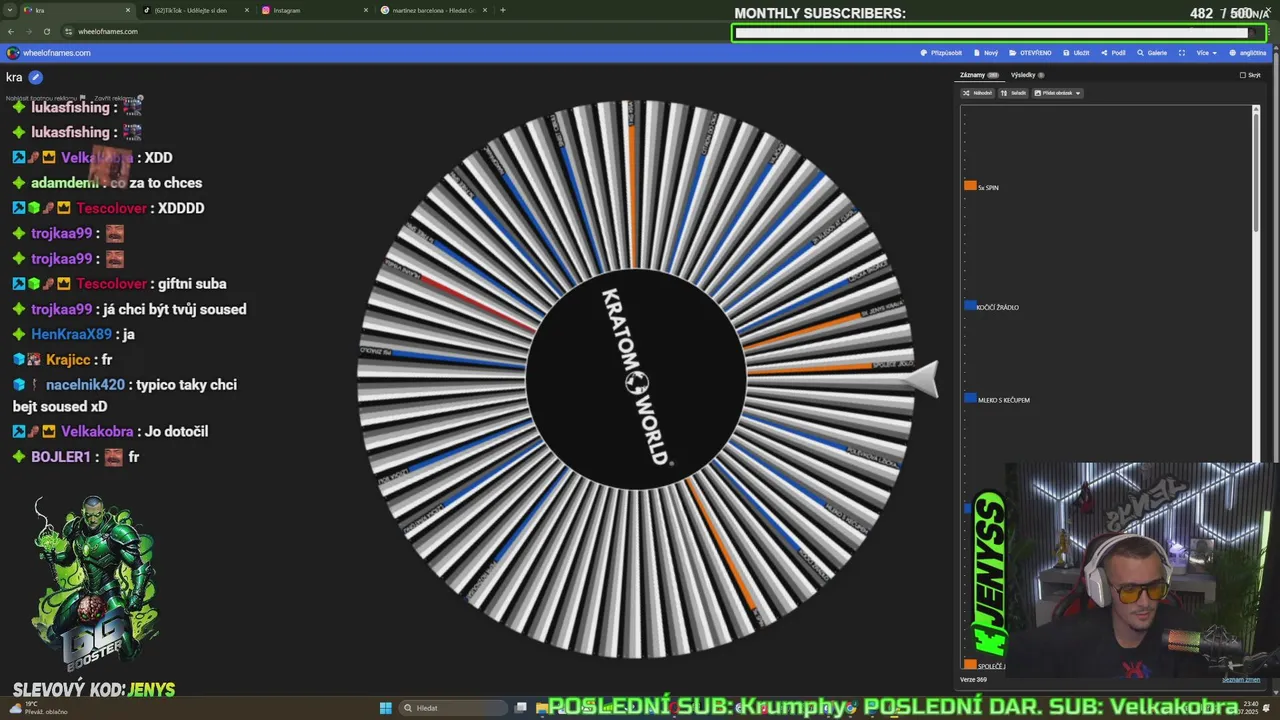Screen dimensions: 1280x720
Task: Toggle fullscreen mode icon
Action: (1182, 53)
